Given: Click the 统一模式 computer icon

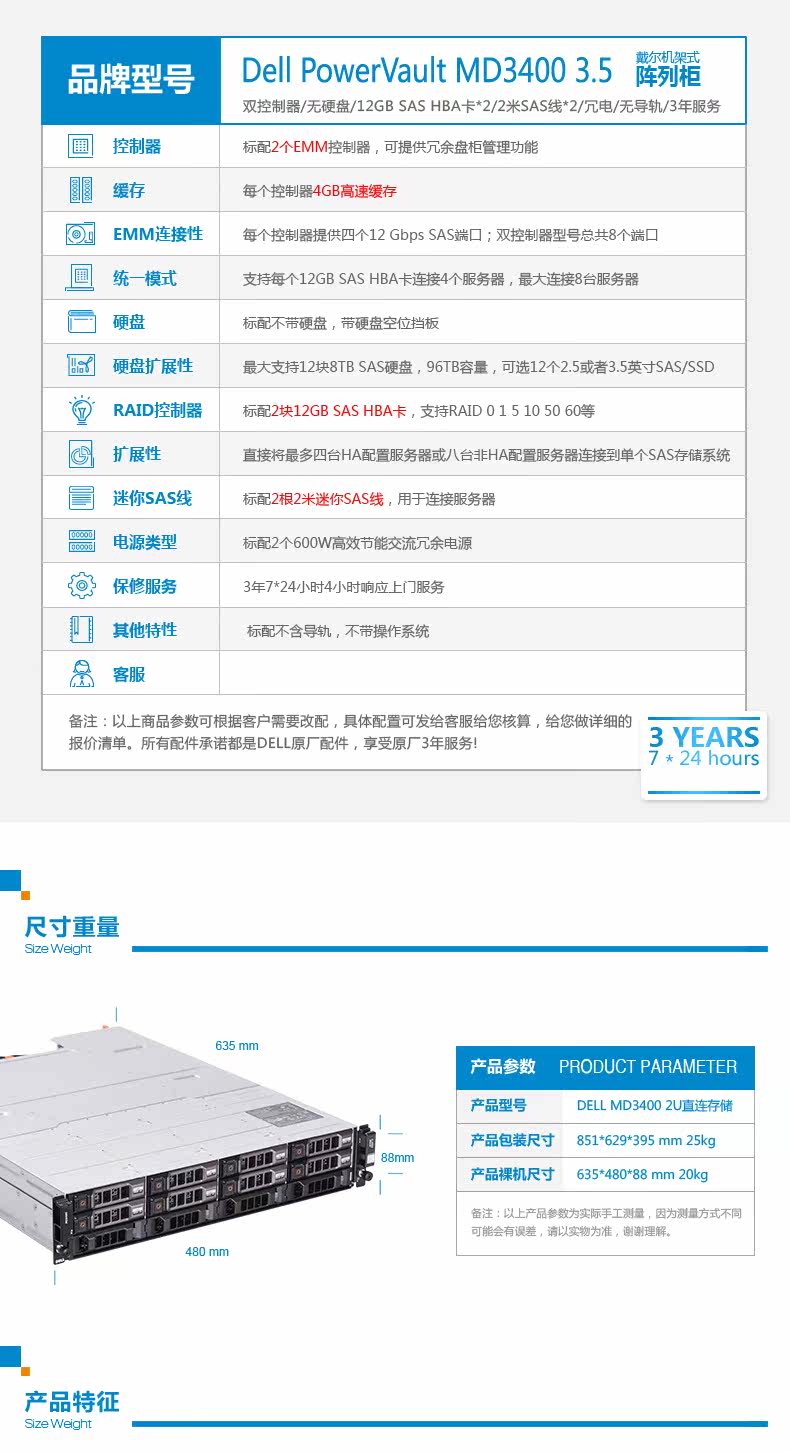Looking at the screenshot, I should [81, 278].
